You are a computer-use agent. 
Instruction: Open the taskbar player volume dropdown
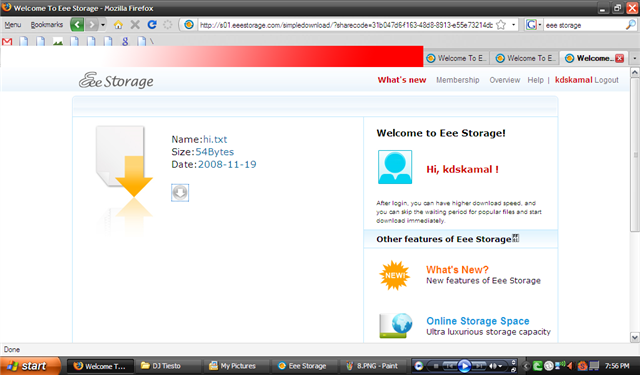[500, 366]
